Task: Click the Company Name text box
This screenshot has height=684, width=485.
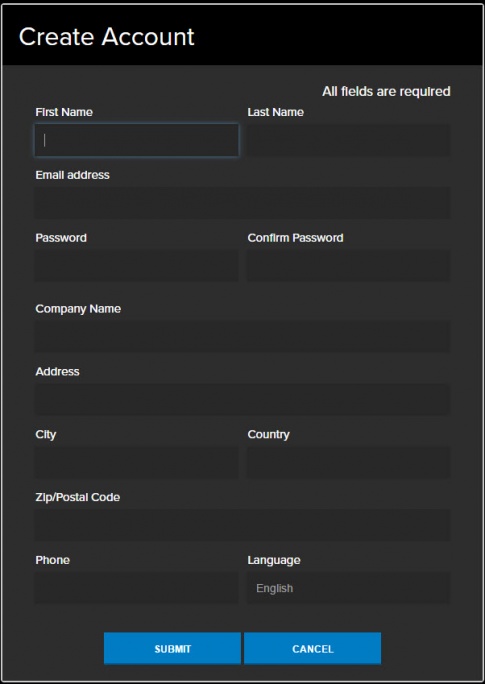Action: [x=242, y=337]
